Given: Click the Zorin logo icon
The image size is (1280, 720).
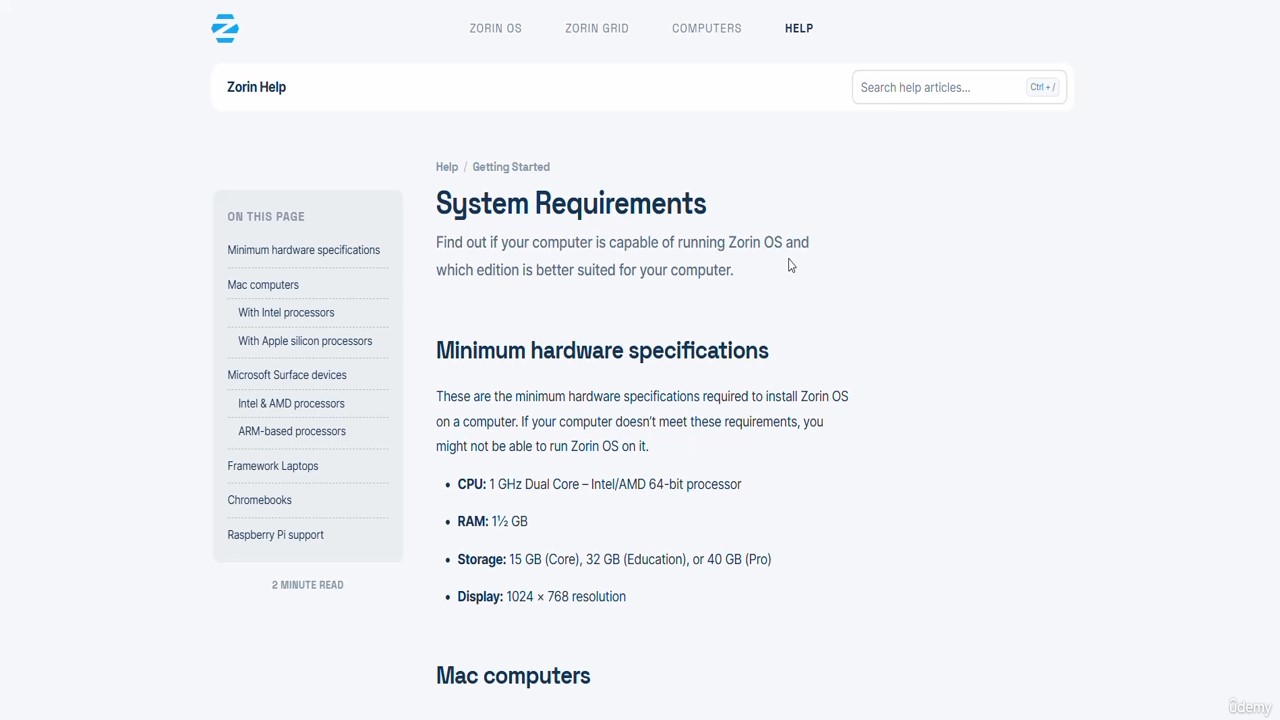Looking at the screenshot, I should point(225,28).
